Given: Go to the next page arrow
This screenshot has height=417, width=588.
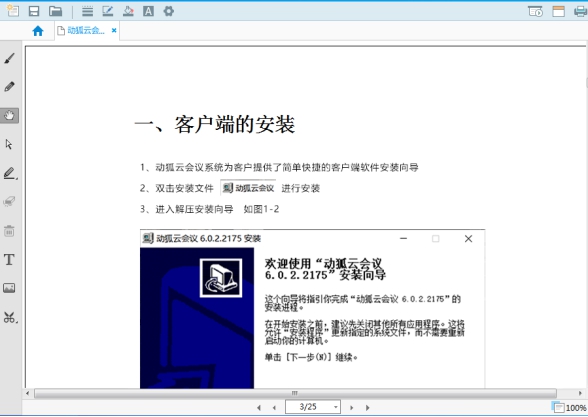Looking at the screenshot, I should [351, 407].
